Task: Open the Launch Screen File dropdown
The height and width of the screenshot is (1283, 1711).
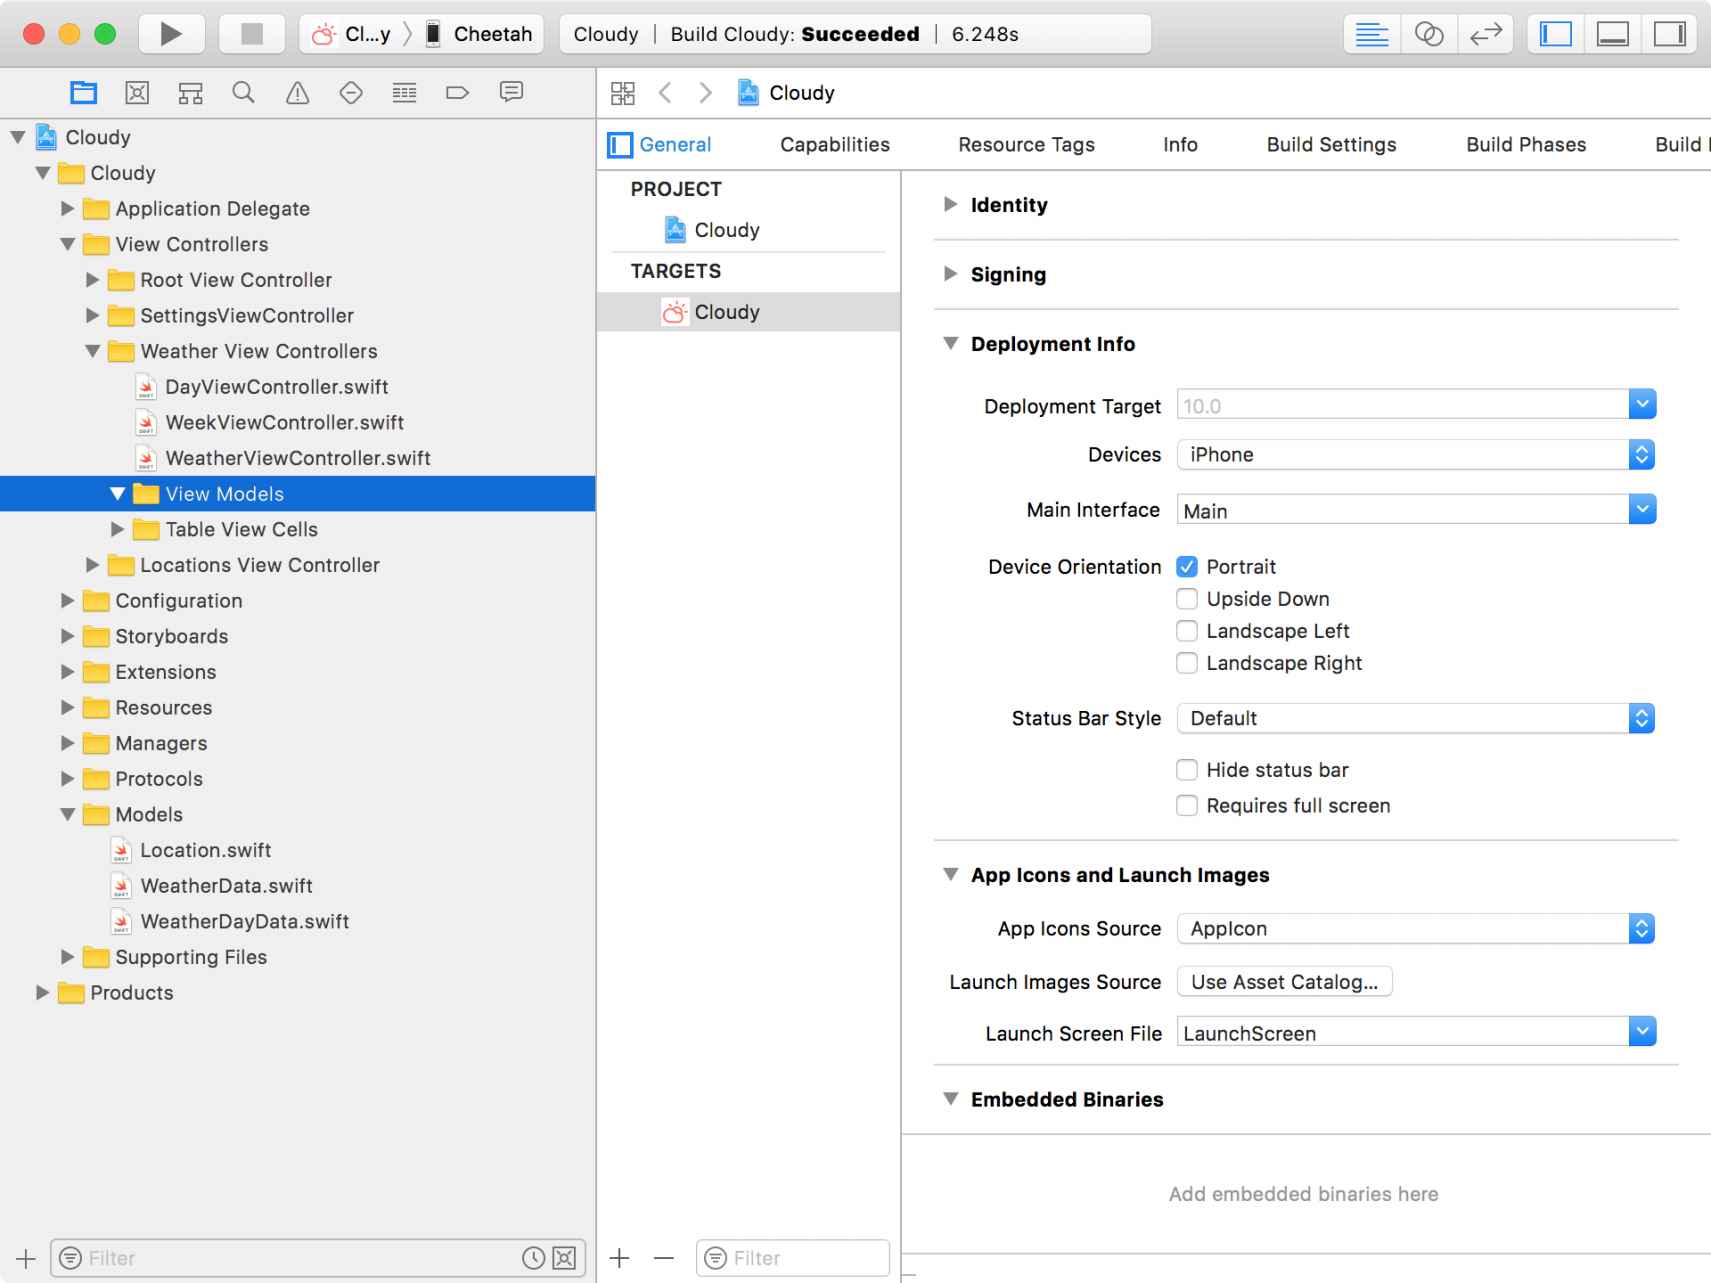Action: click(1642, 1032)
